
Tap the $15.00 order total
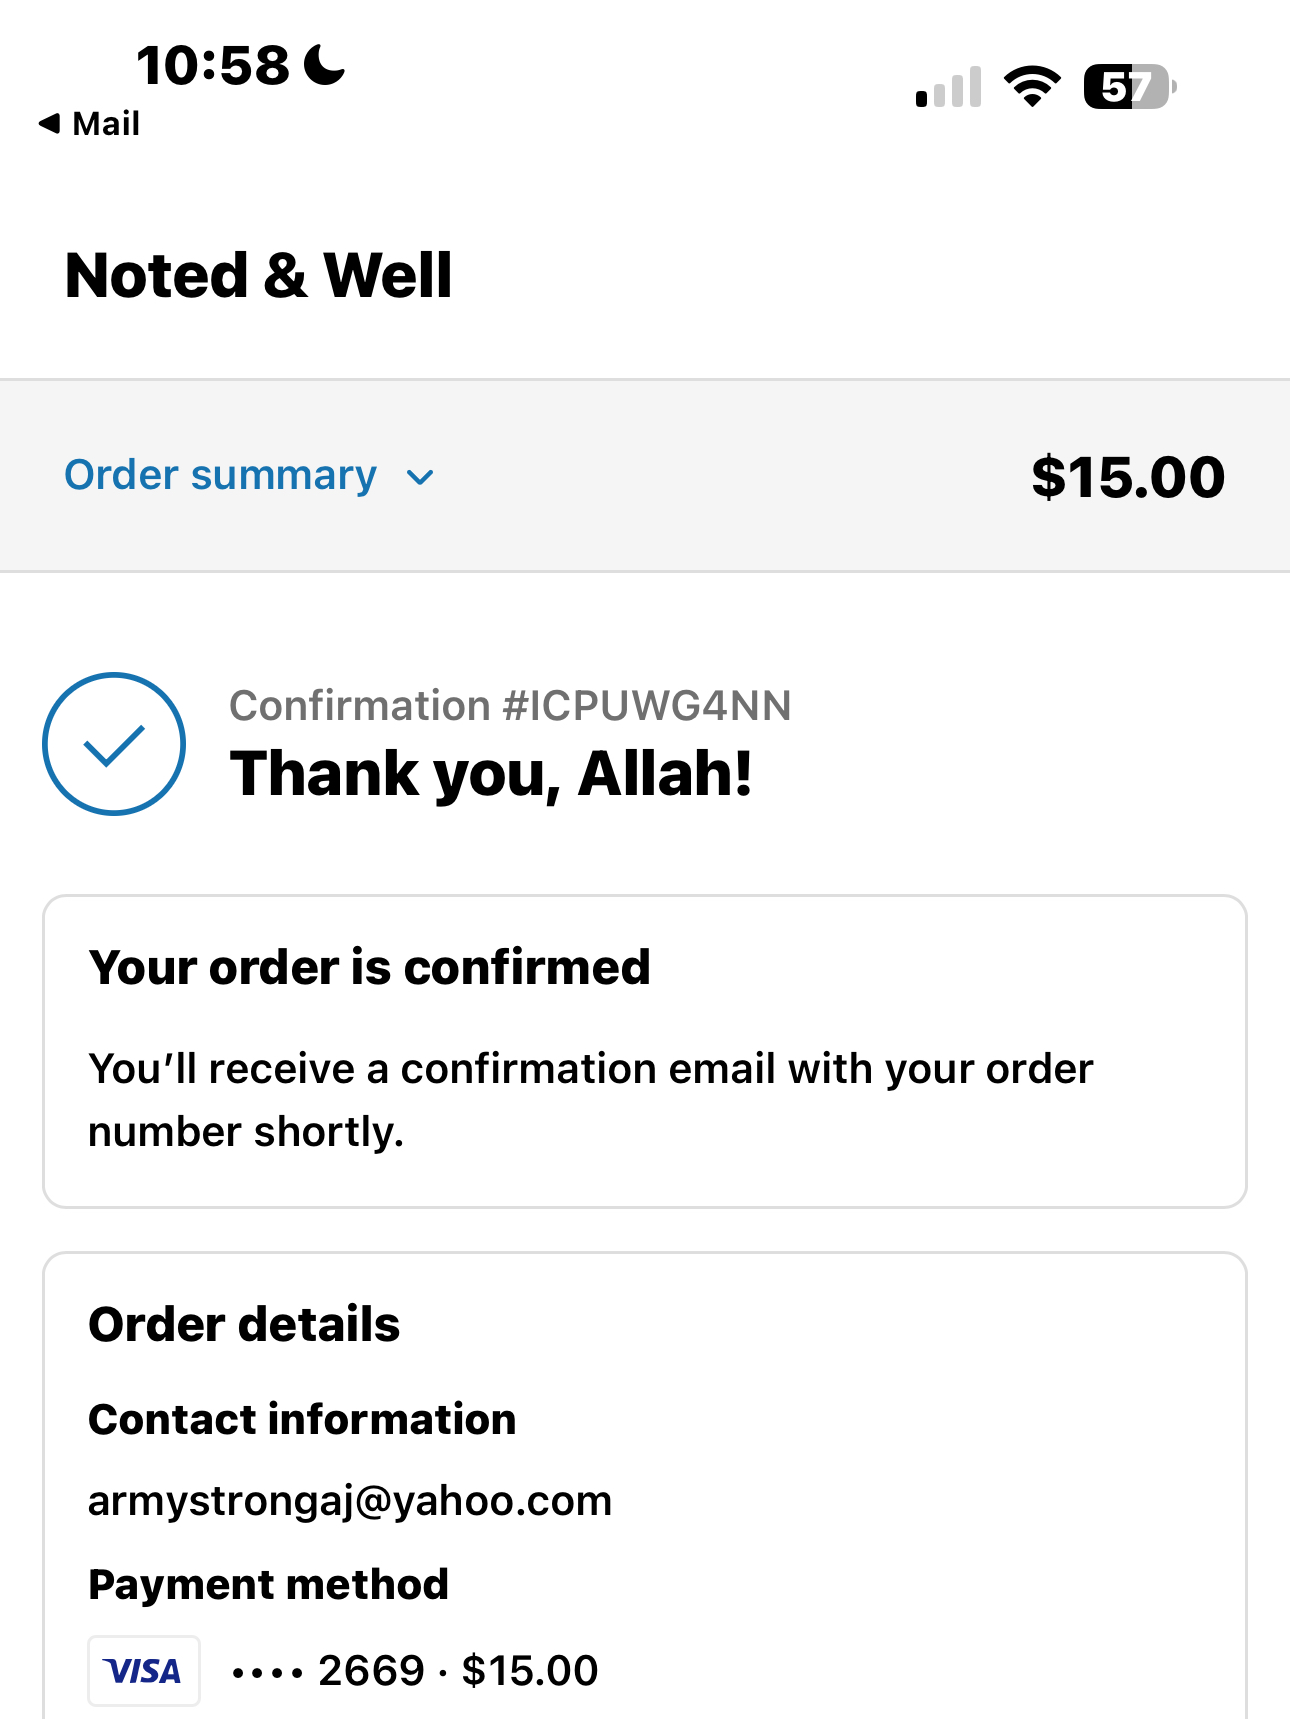pos(1127,476)
